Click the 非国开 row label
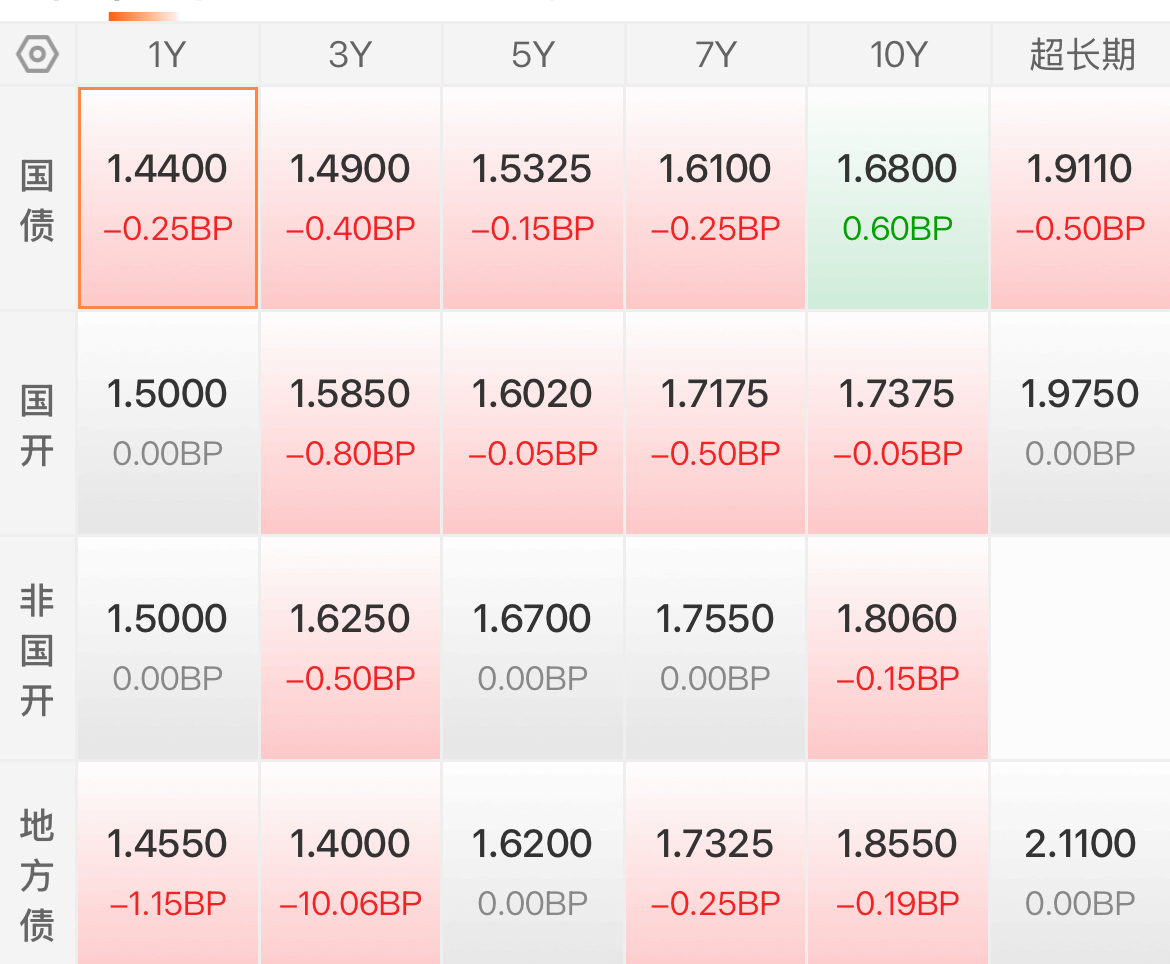The image size is (1170, 964). [x=37, y=650]
